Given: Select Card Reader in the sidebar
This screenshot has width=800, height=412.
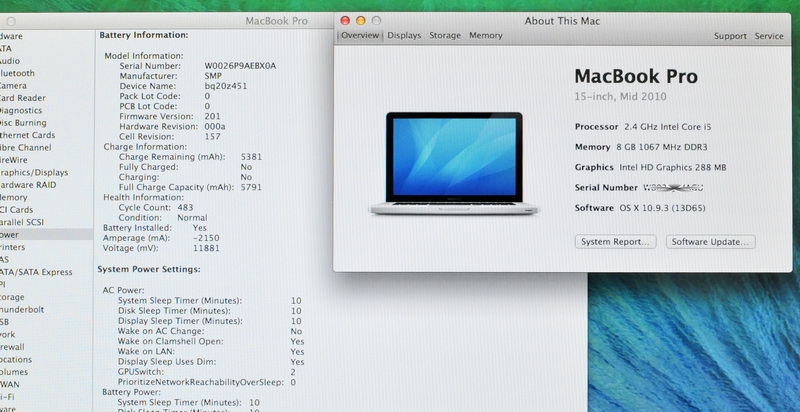Looking at the screenshot, I should [x=22, y=98].
